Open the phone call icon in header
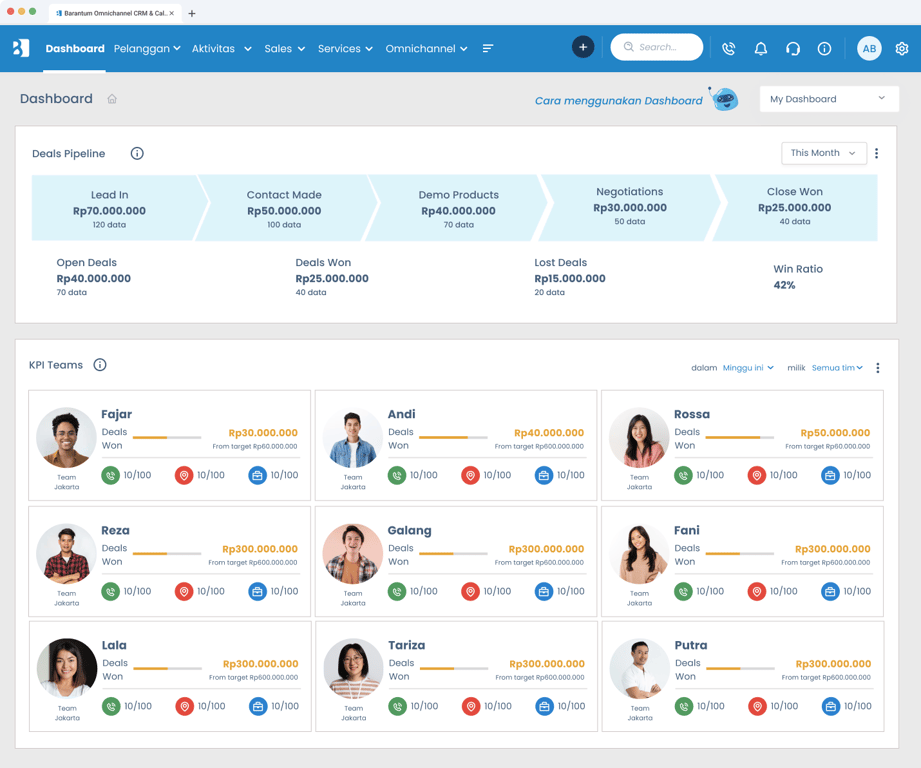This screenshot has height=768, width=921. tap(729, 49)
